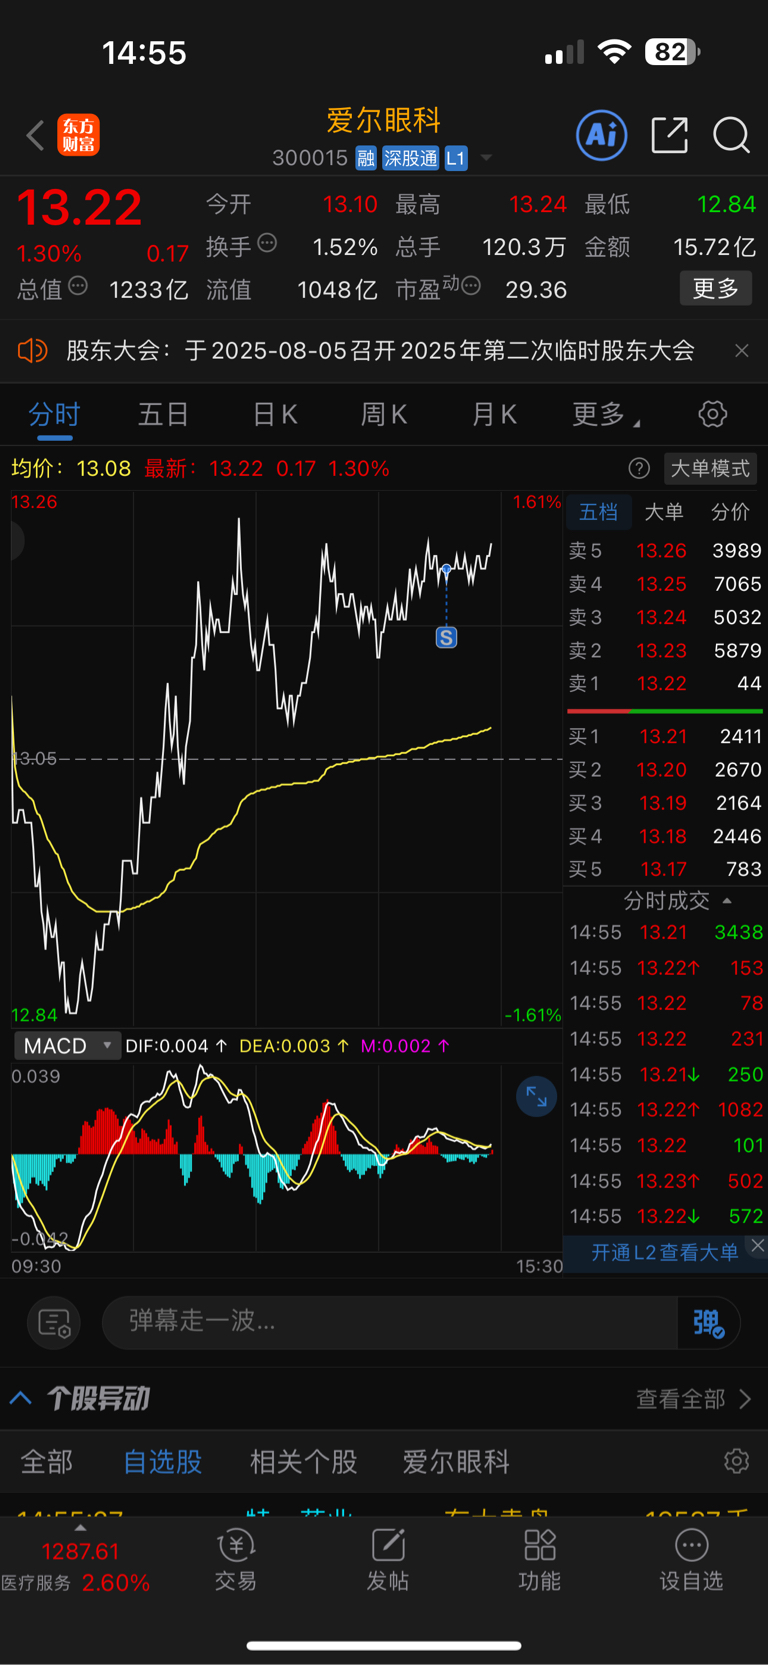Tap the back arrow icon
768x1665 pixels.
[35, 135]
